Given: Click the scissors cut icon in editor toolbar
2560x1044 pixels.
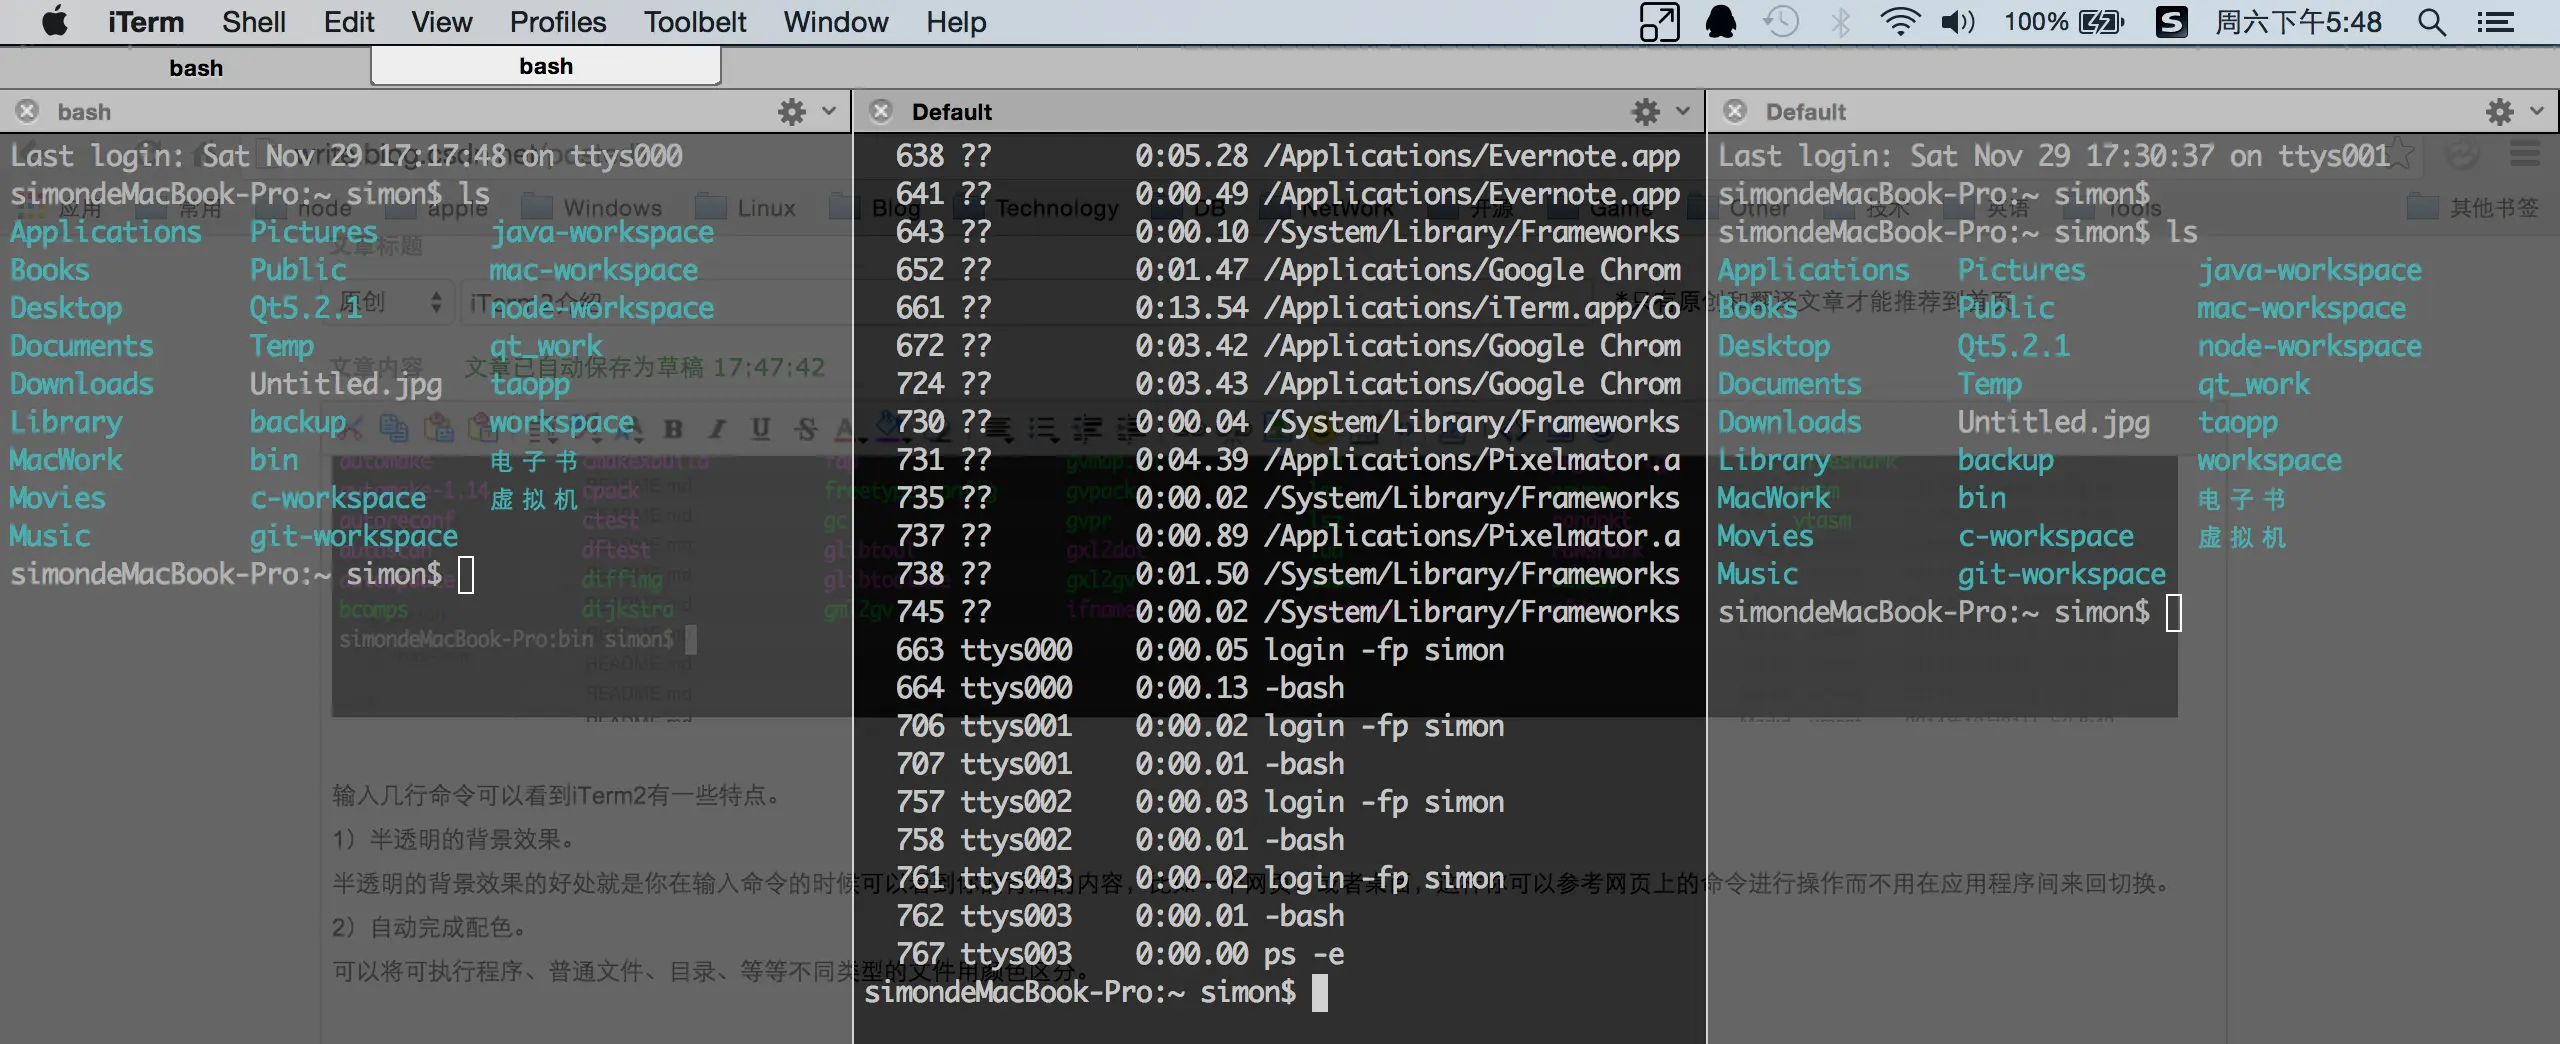Looking at the screenshot, I should [x=355, y=429].
